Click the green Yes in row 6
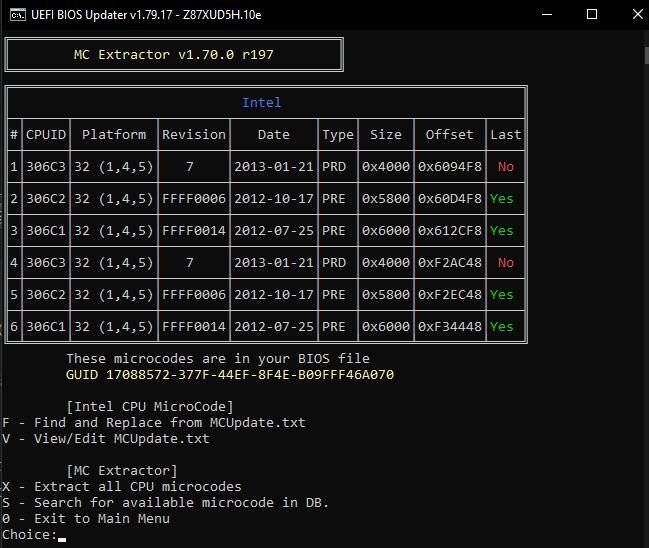 tap(502, 327)
